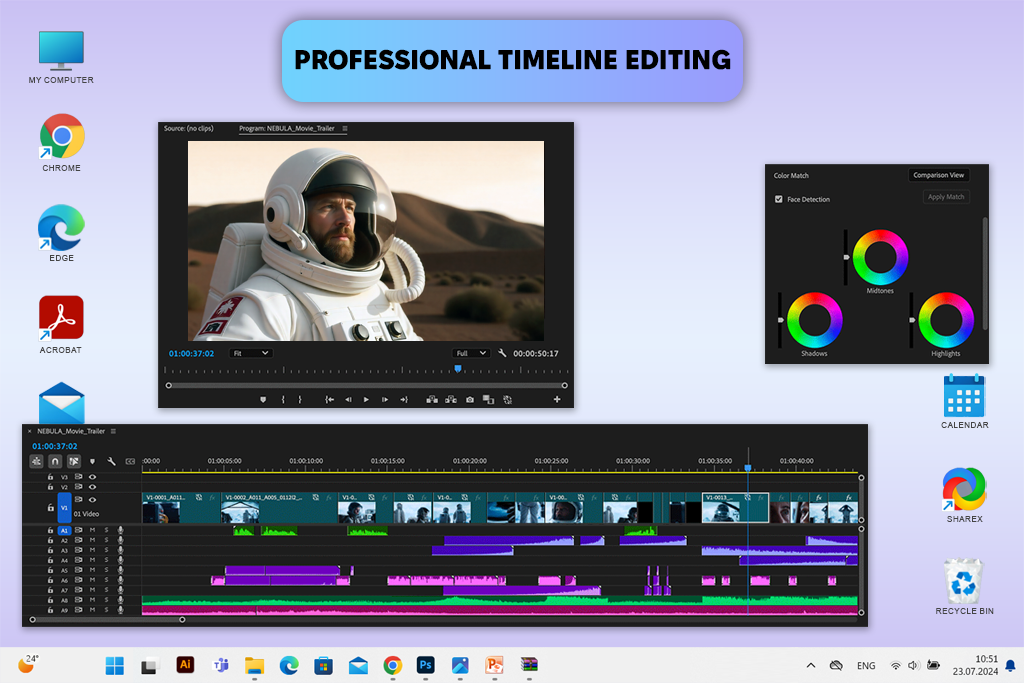
Task: Lock audio track A3
Action: click(50, 550)
